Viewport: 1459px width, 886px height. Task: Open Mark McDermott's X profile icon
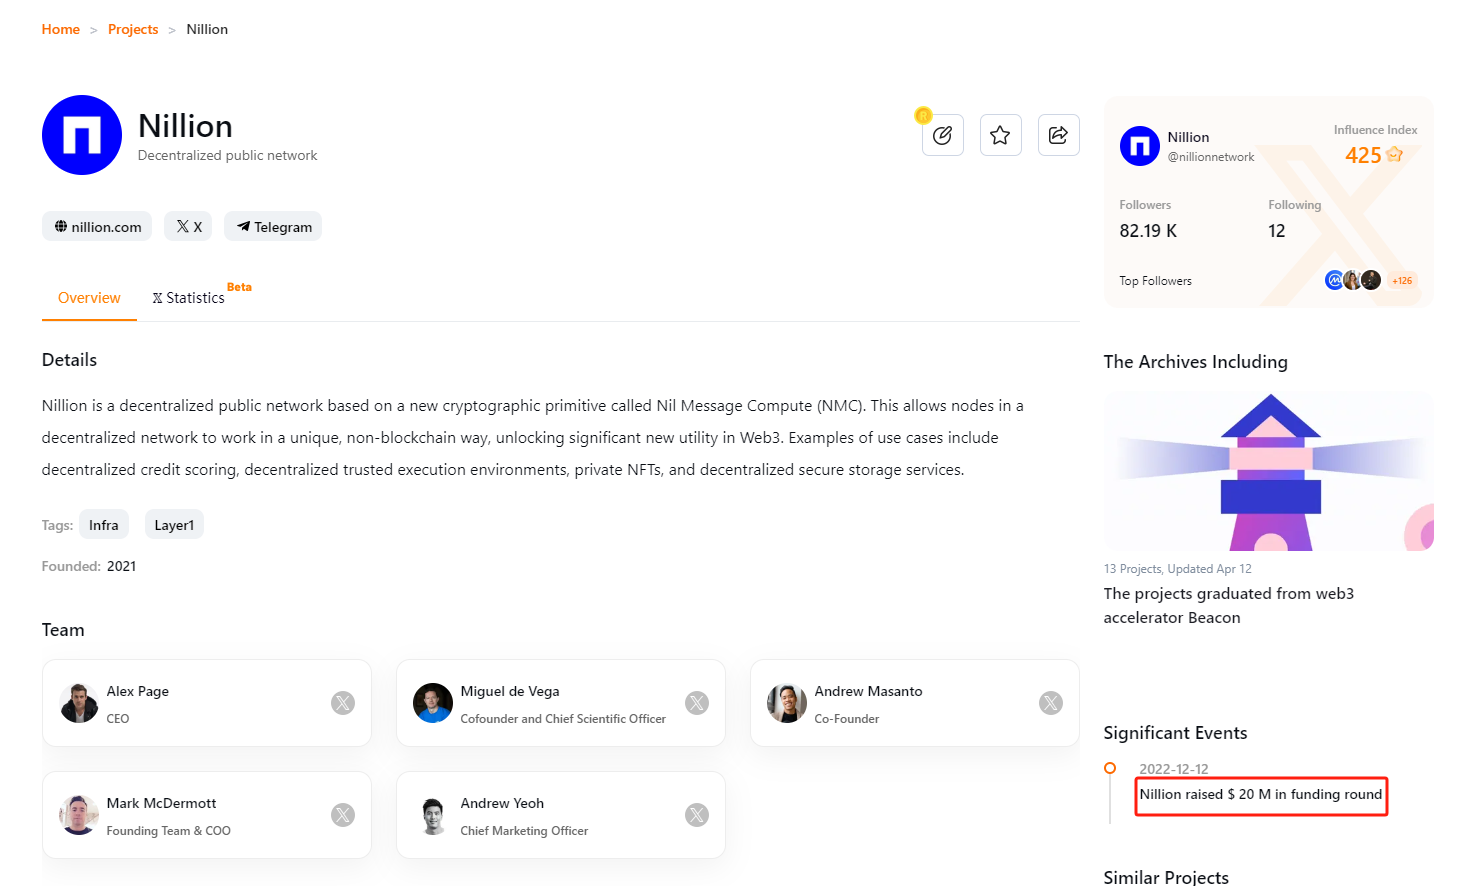pos(343,815)
